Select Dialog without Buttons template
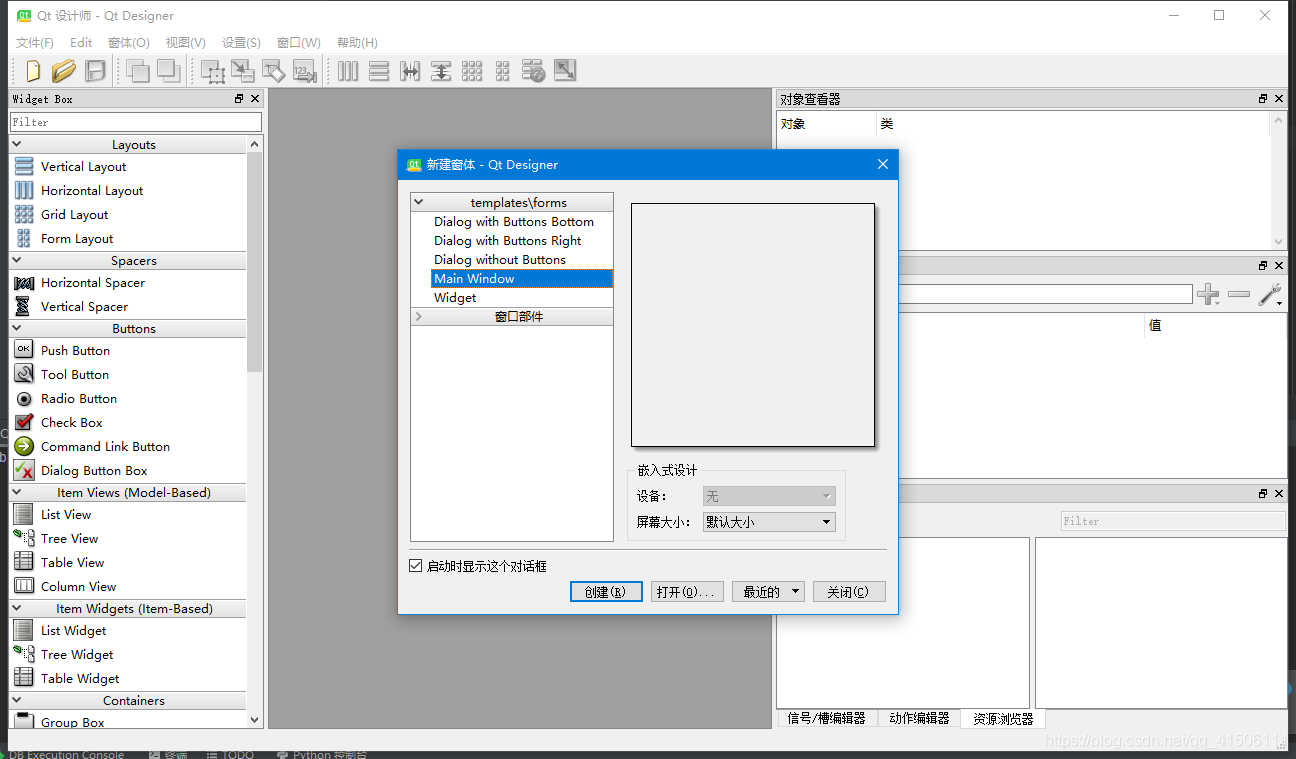 pos(499,260)
